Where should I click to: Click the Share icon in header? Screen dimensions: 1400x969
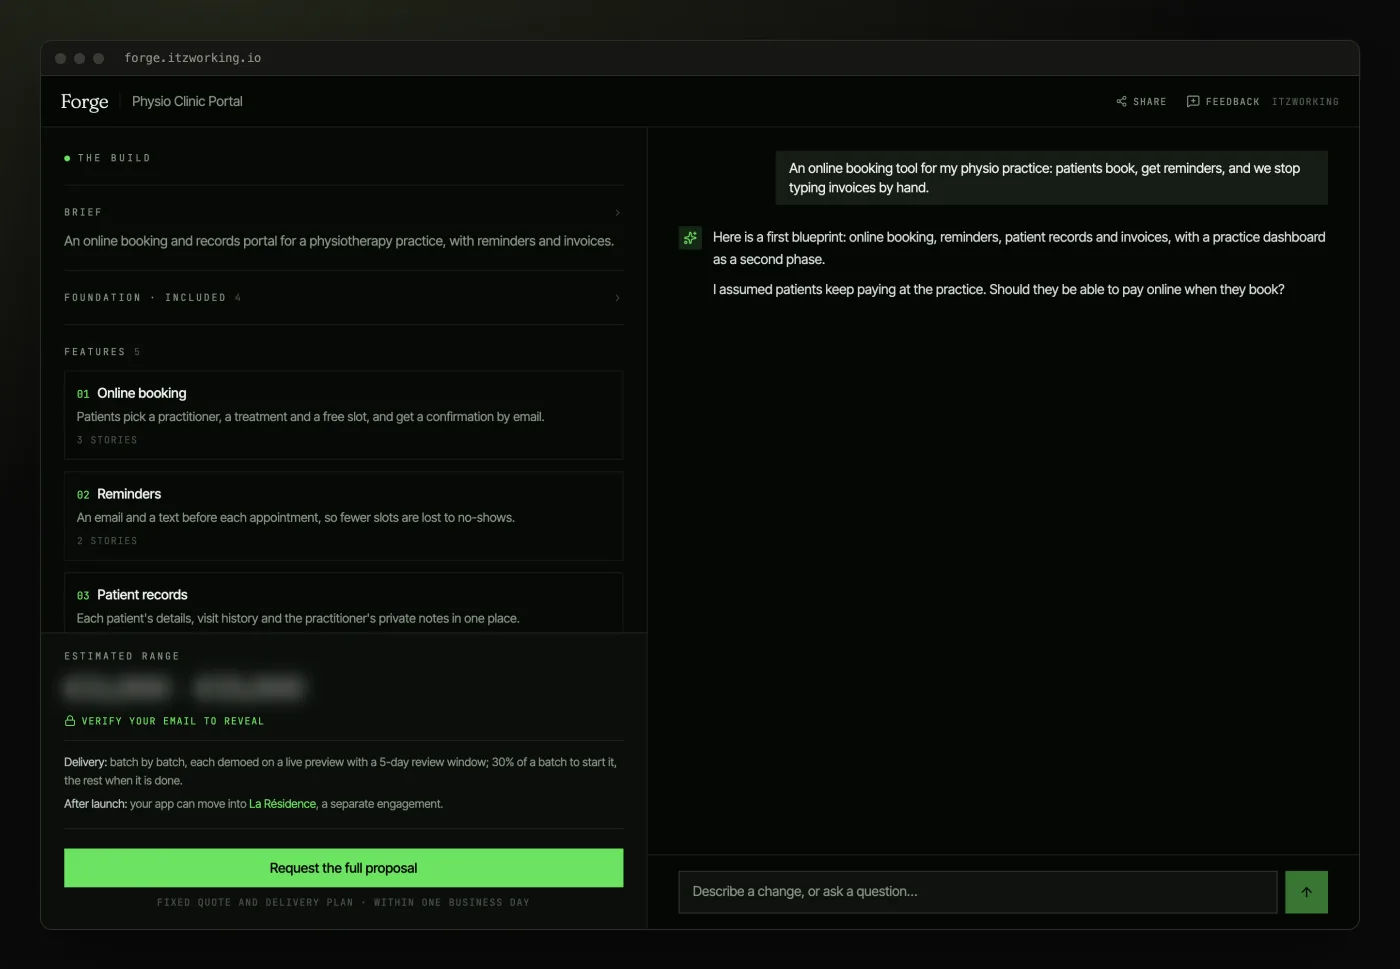1121,101
